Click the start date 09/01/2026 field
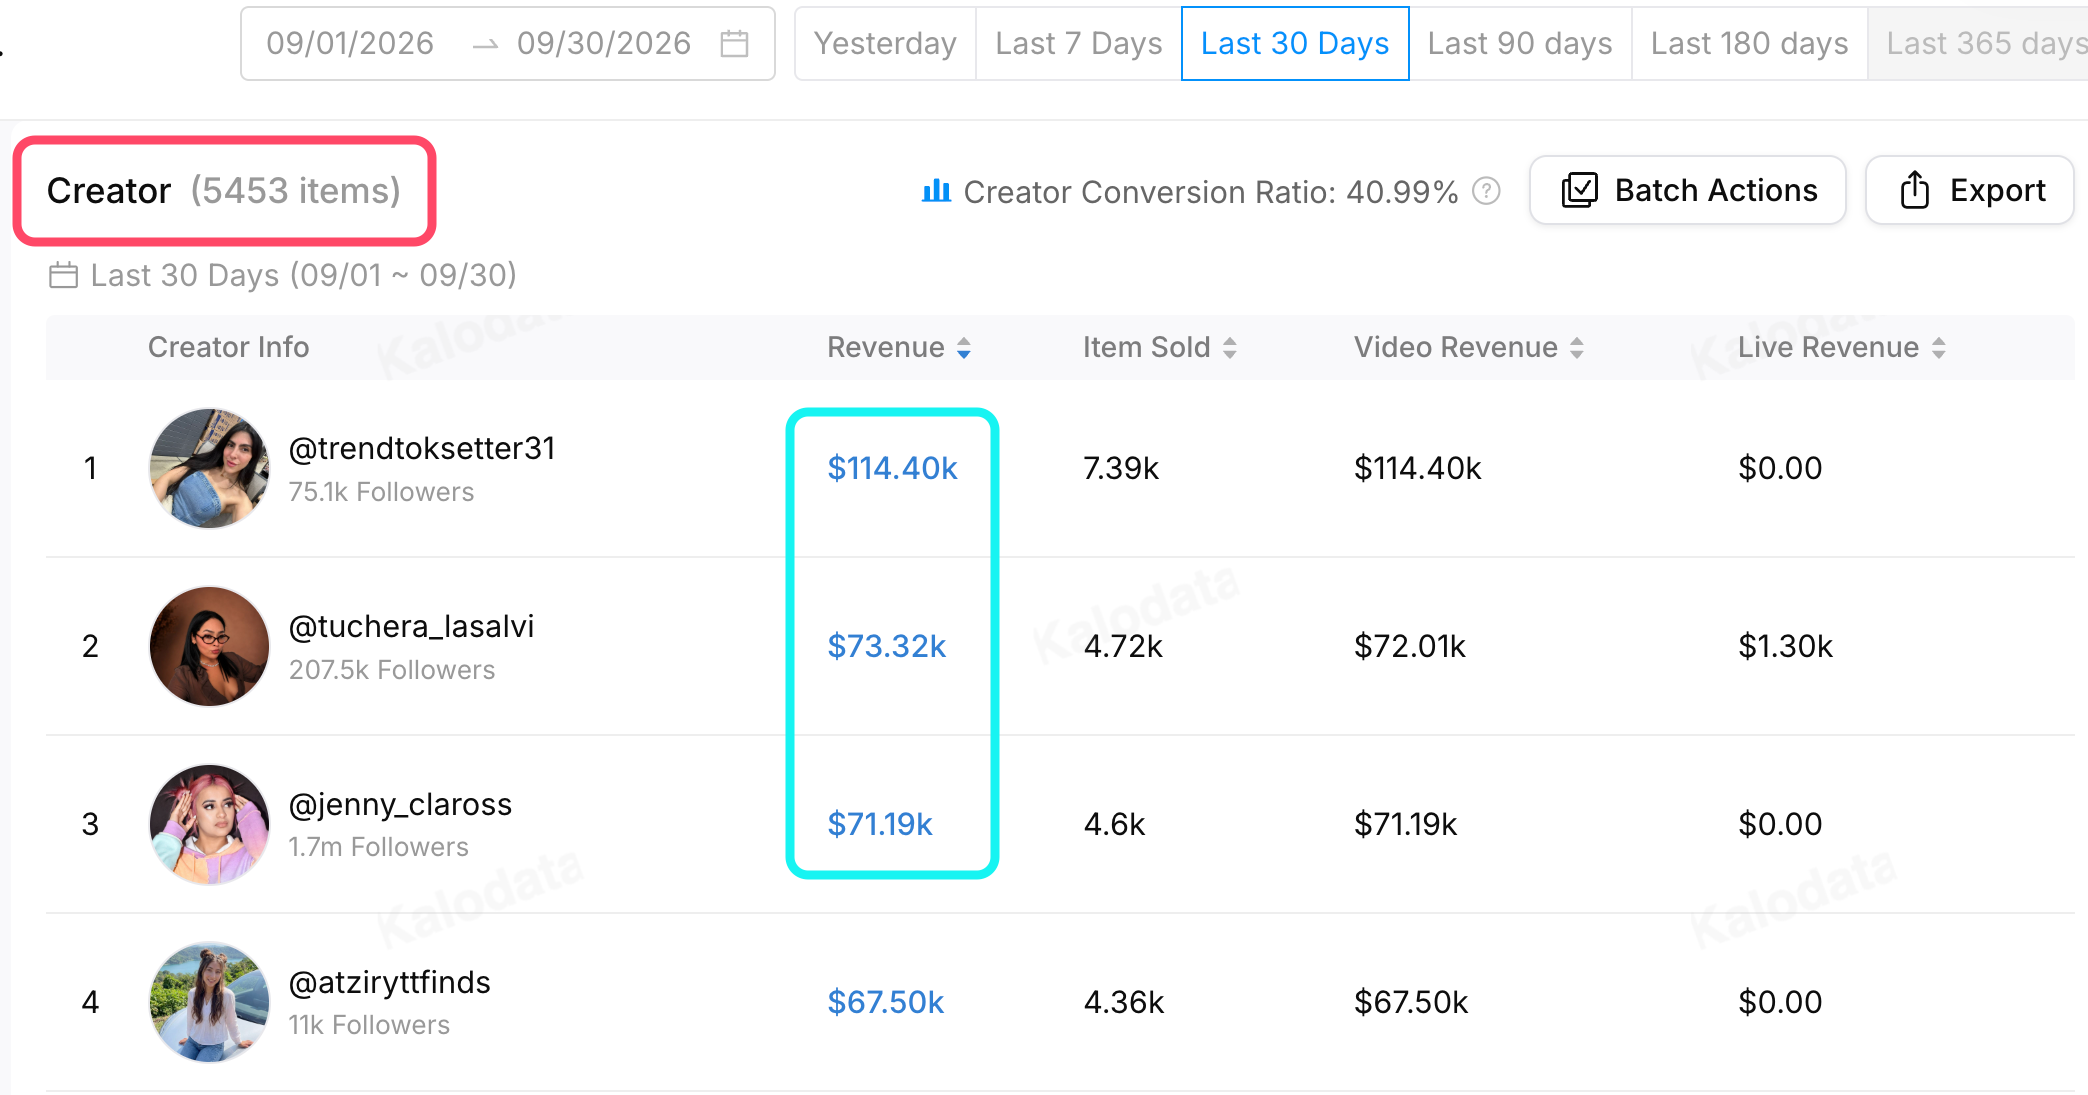Viewport: 2088px width, 1095px height. [x=350, y=44]
